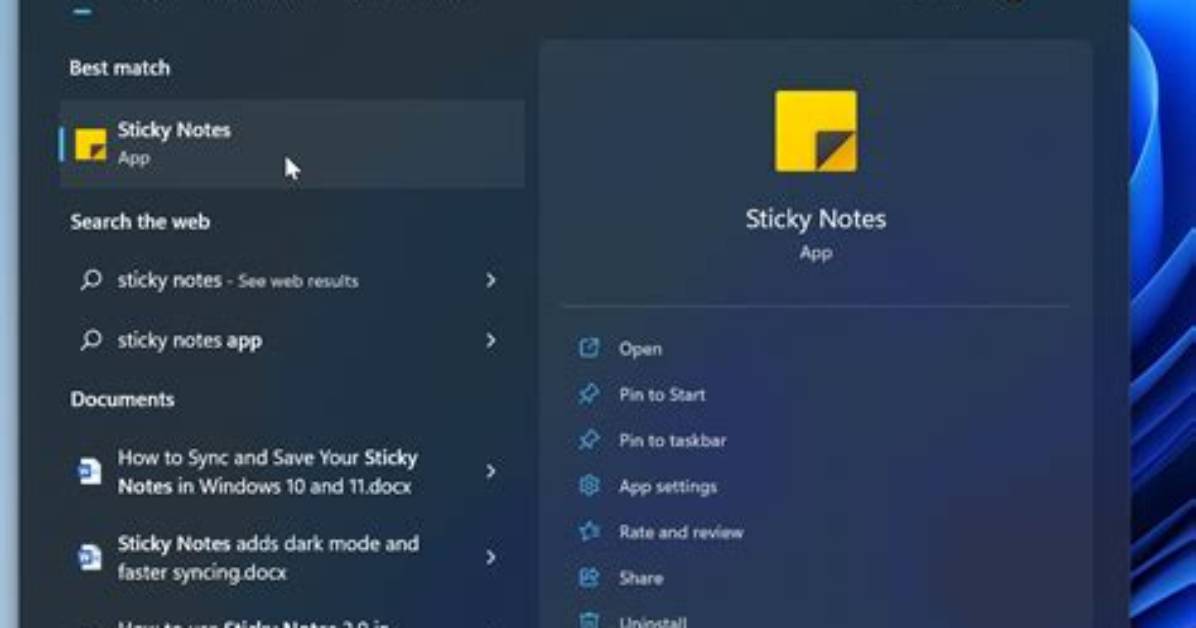Click the gear icon next to App settings
Image resolution: width=1196 pixels, height=628 pixels.
(589, 485)
